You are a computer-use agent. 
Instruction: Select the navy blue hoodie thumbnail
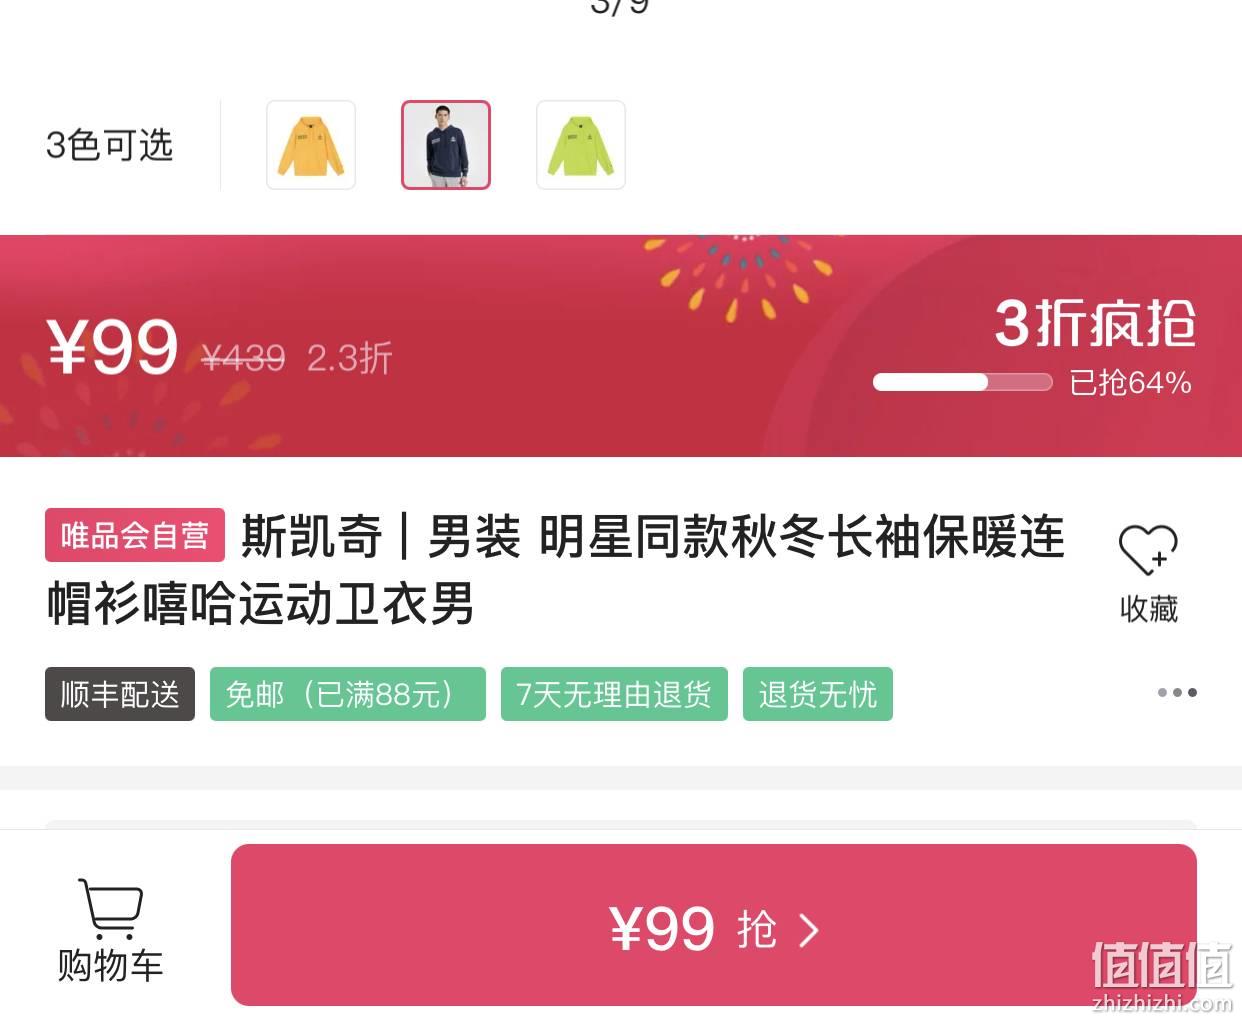click(446, 145)
